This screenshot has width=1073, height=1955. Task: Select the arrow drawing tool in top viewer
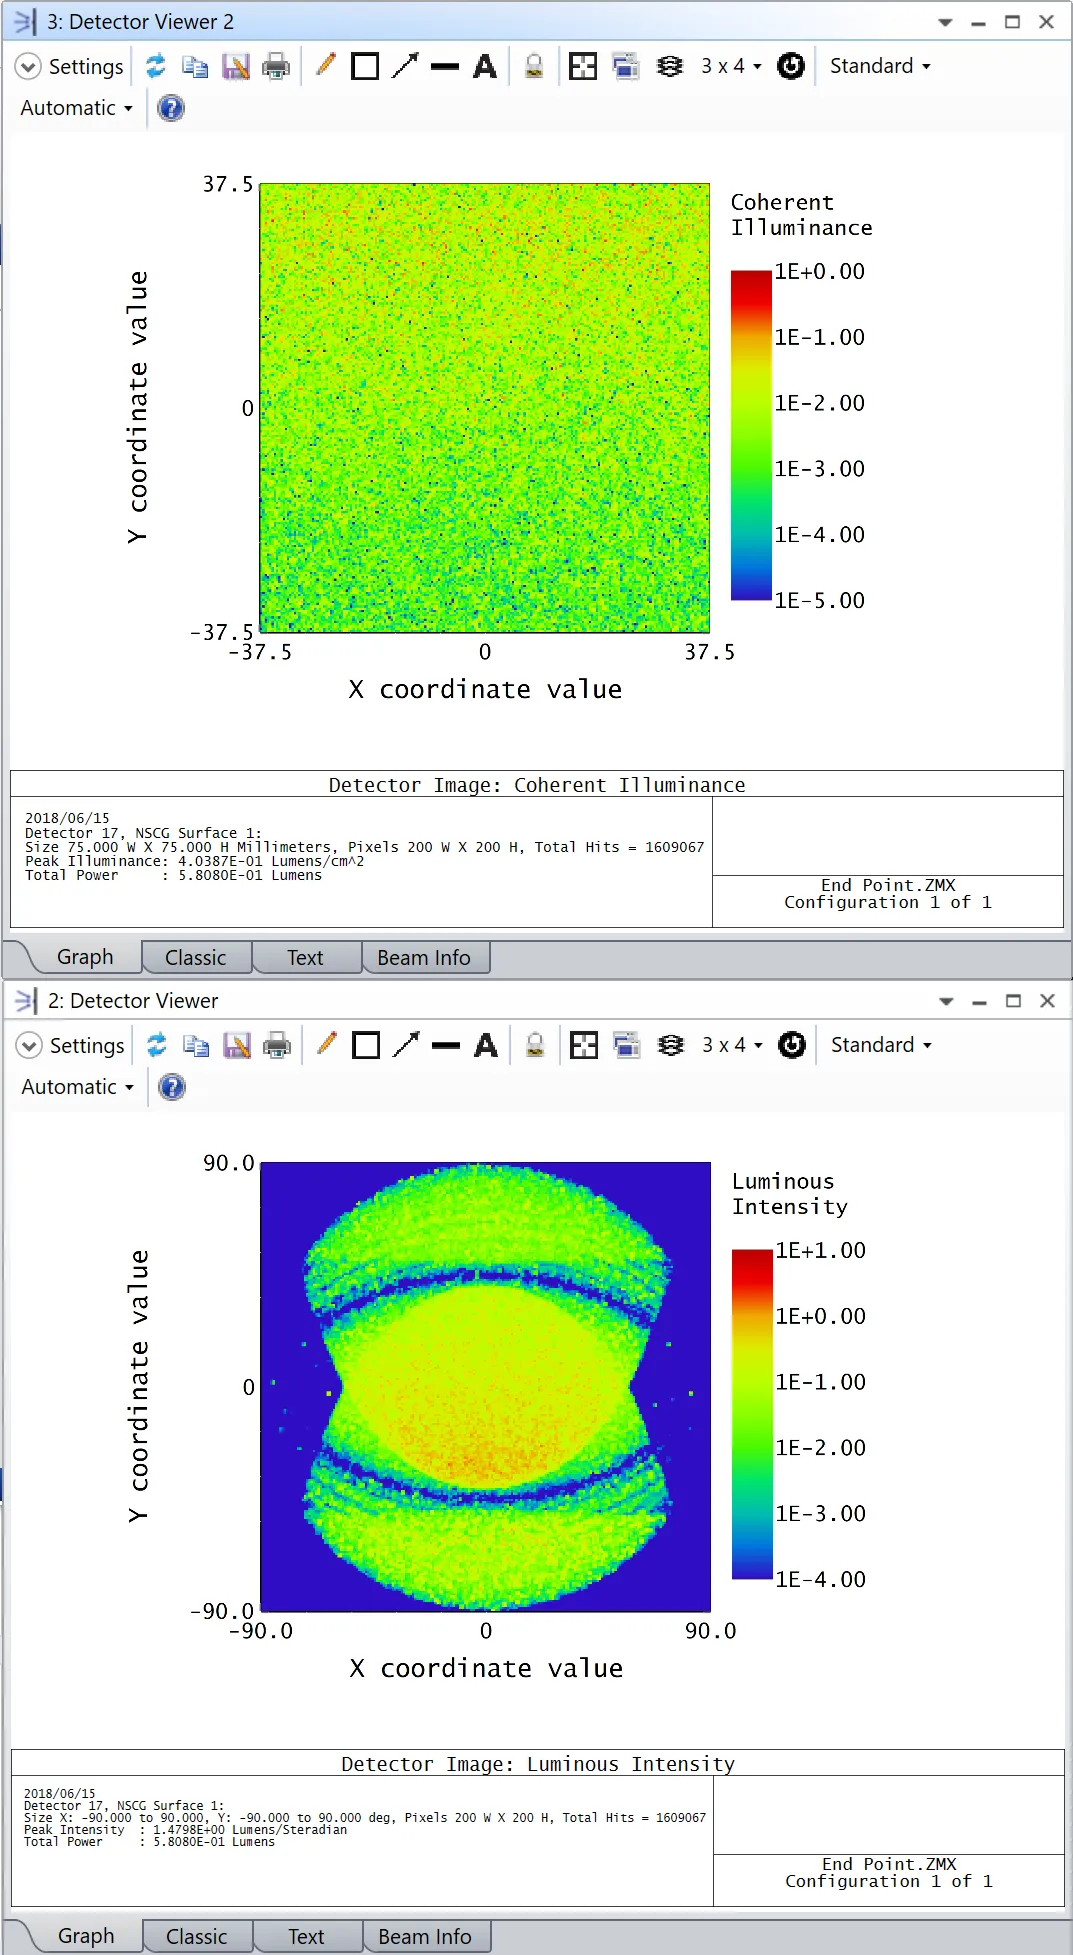pyautogui.click(x=405, y=66)
